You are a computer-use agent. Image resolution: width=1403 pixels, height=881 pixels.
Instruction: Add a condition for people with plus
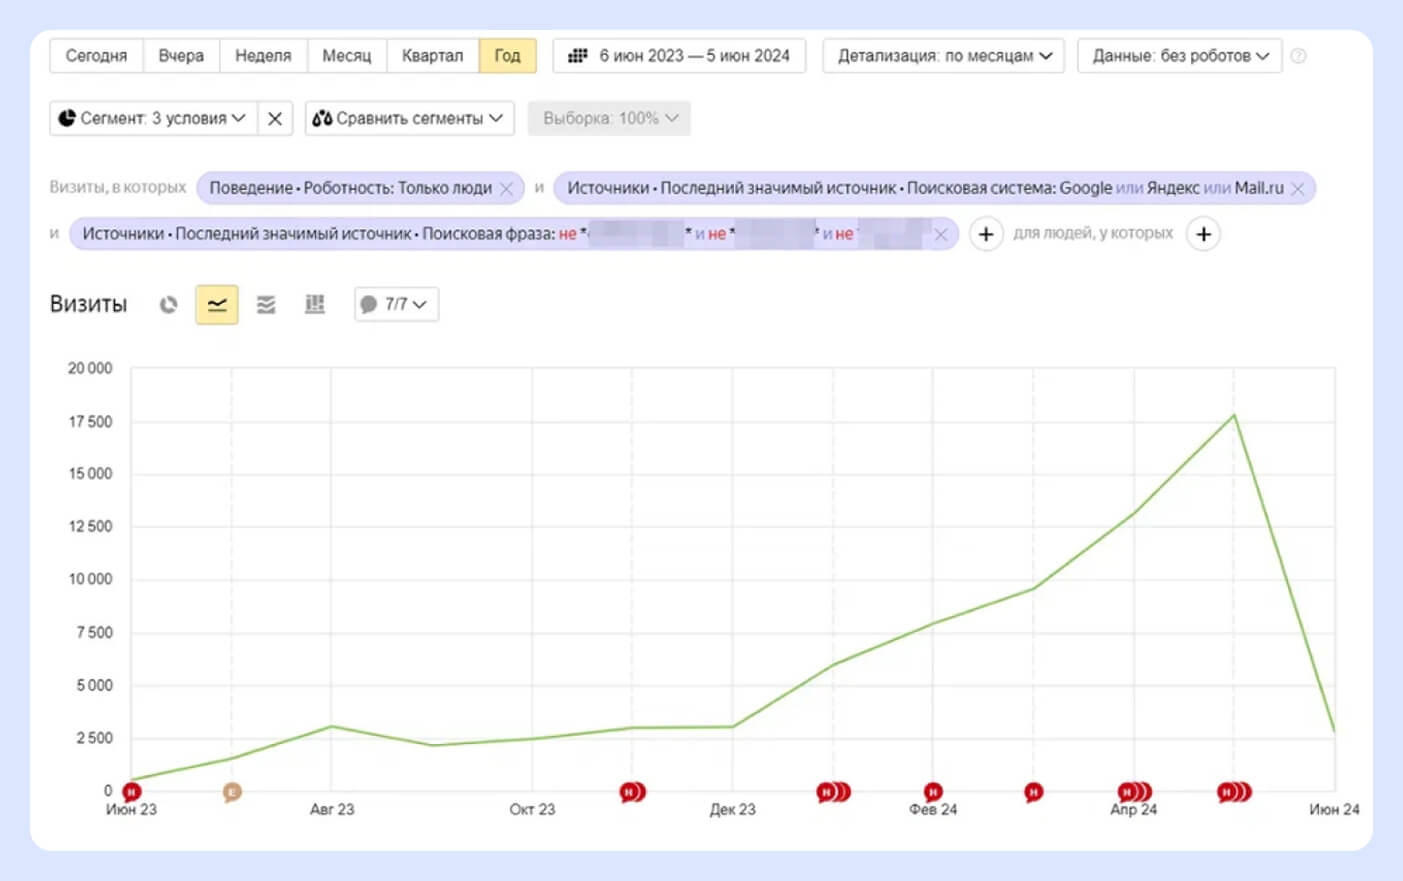click(1203, 234)
